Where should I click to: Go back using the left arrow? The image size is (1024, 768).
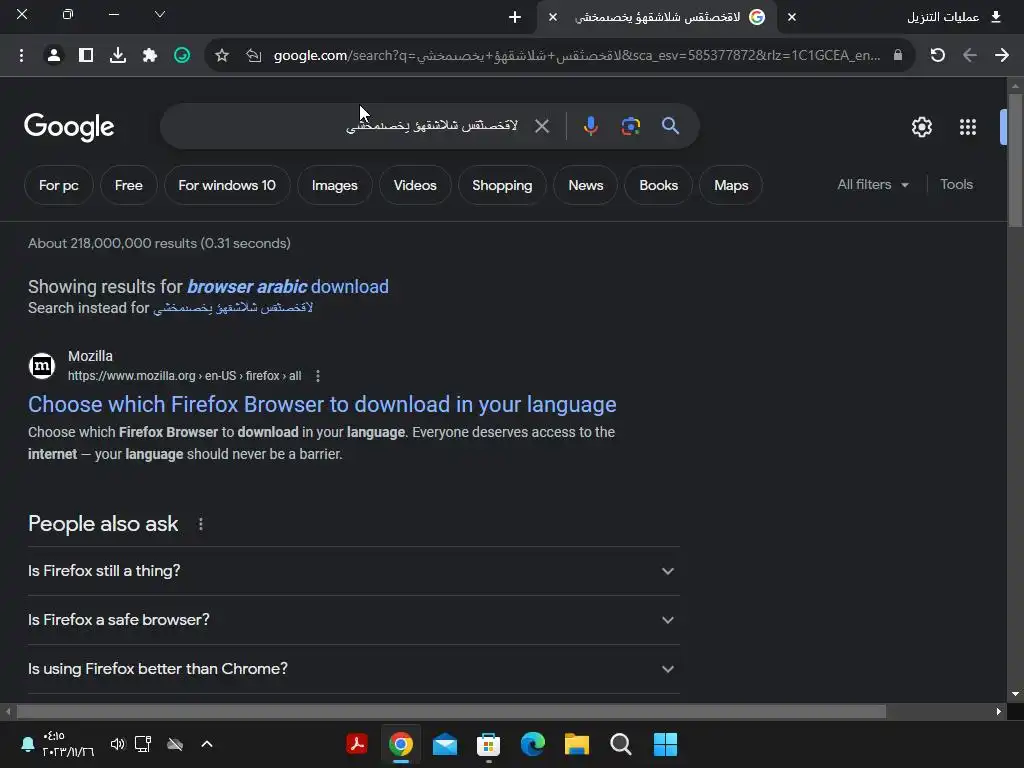[x=970, y=56]
